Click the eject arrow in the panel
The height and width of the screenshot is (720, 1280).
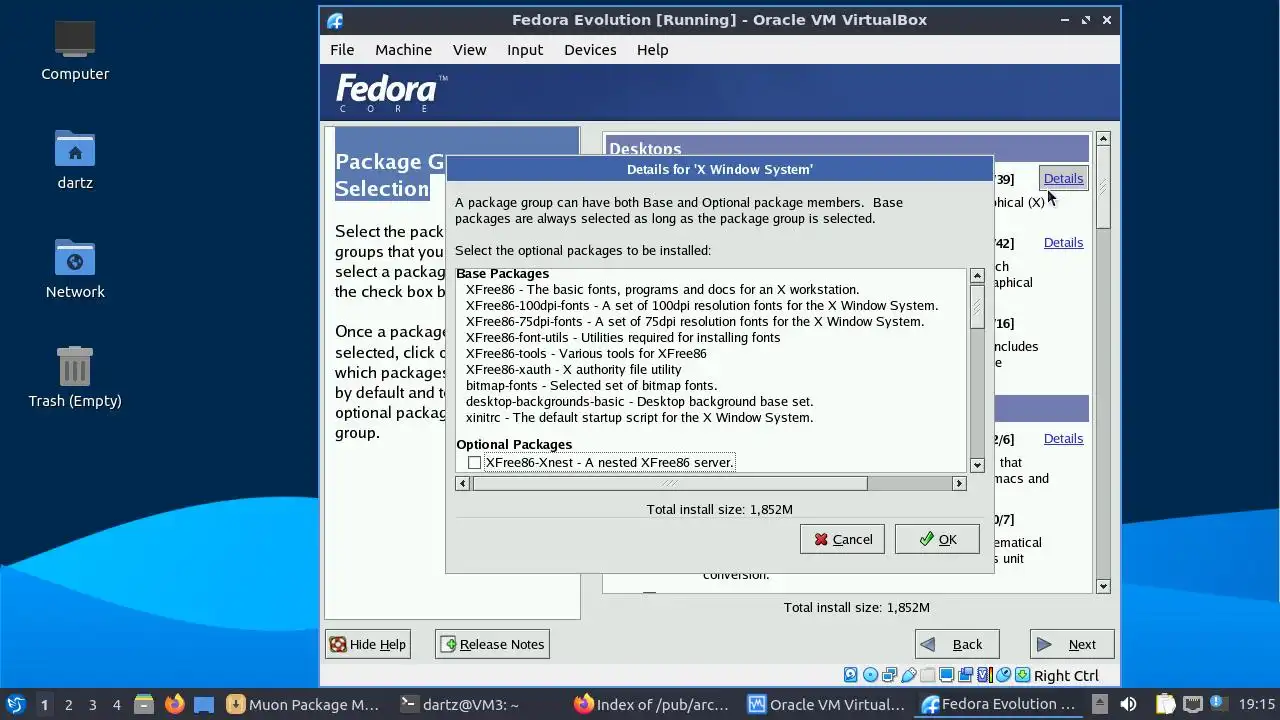[1100, 704]
